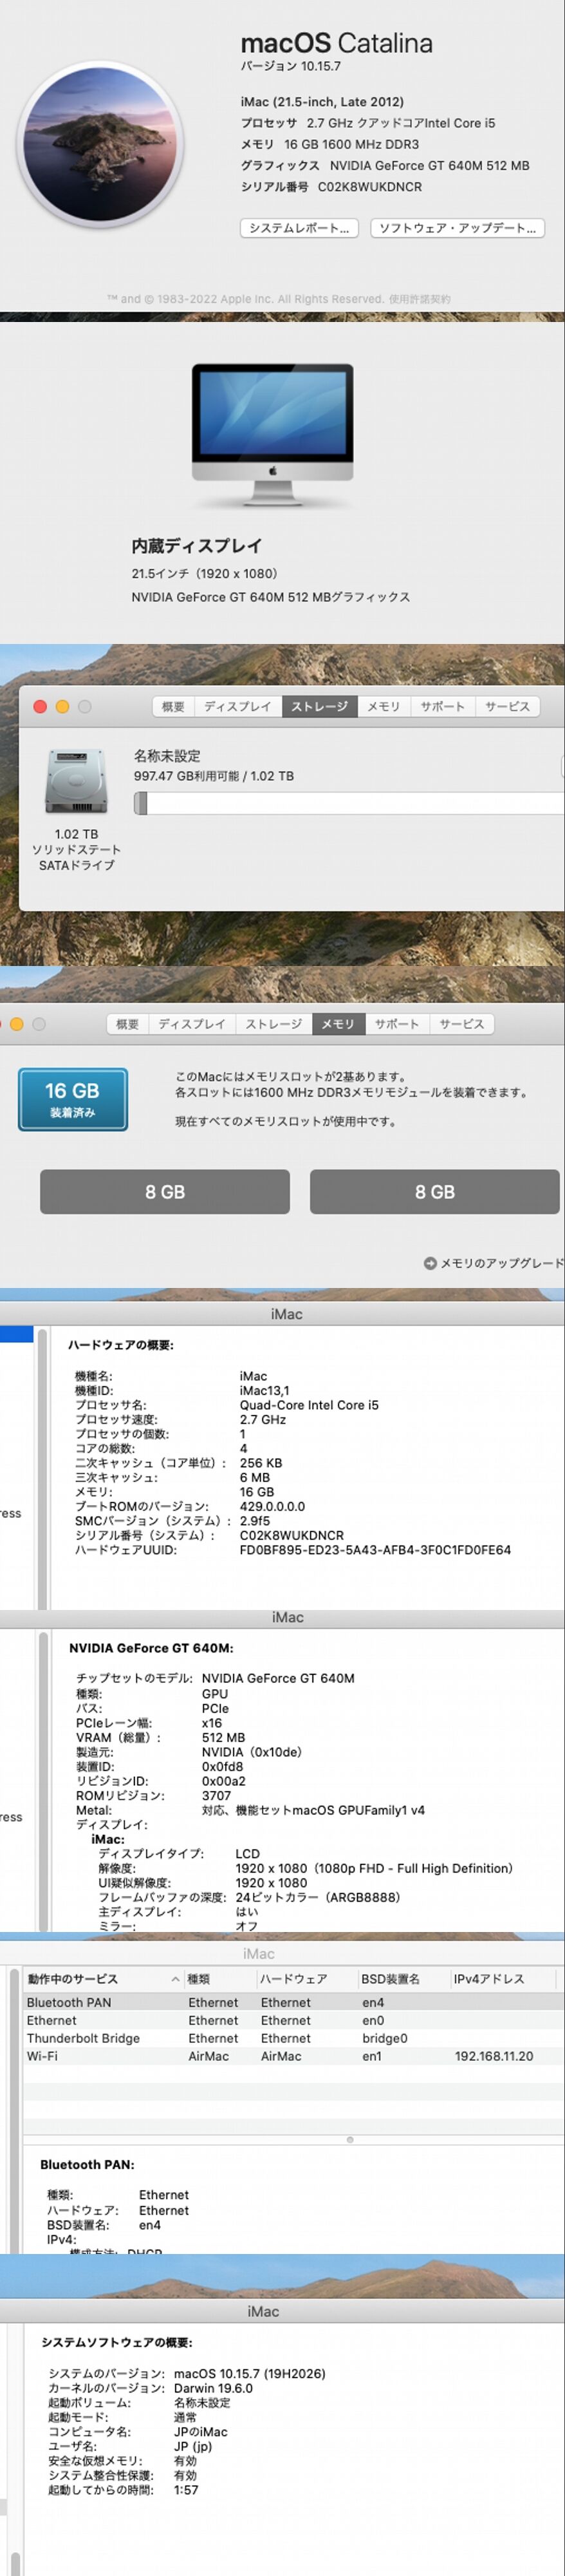Click ROM revision value 3707
Image resolution: width=565 pixels, height=2576 pixels.
pos(216,1796)
